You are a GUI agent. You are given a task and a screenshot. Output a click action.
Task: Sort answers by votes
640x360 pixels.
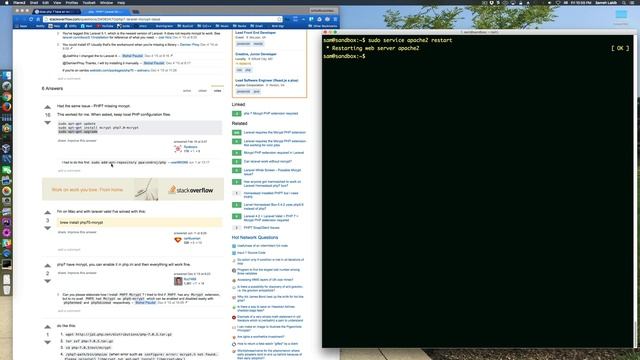click(x=218, y=91)
